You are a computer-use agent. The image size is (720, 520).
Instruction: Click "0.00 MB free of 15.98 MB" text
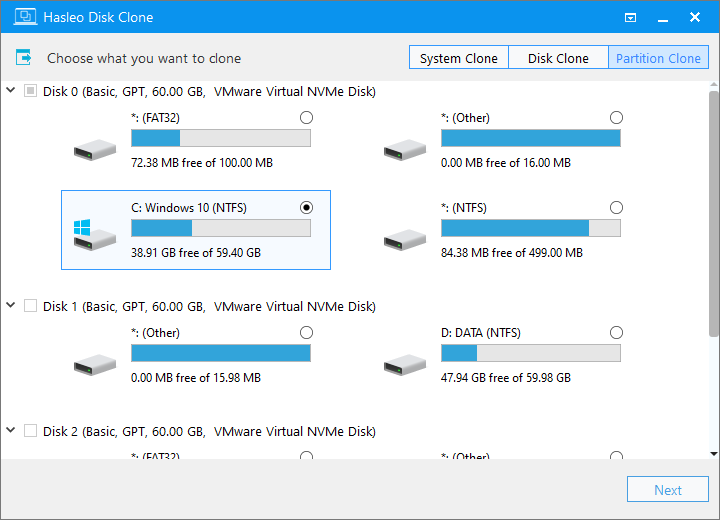point(196,378)
